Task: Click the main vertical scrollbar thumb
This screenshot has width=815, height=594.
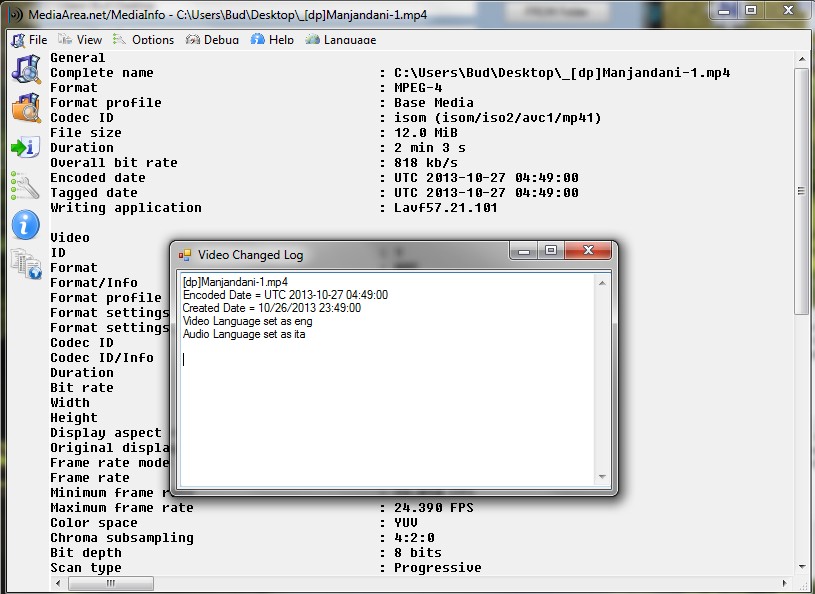Action: 802,191
